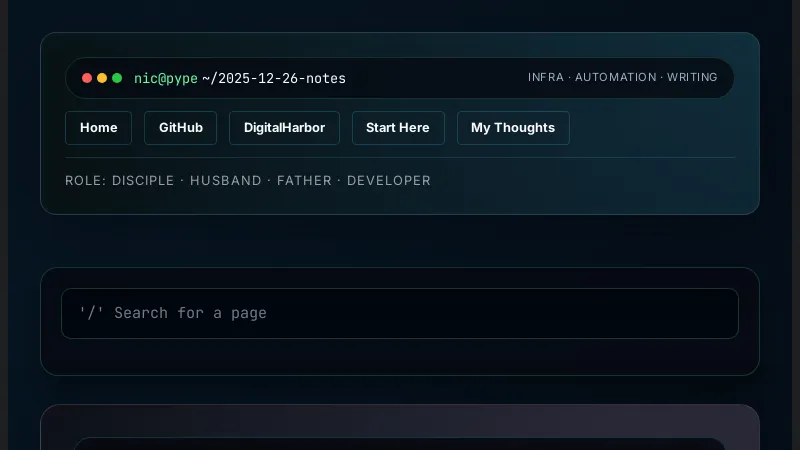Click the INFRA tagline word
This screenshot has width=800, height=450.
pos(545,77)
